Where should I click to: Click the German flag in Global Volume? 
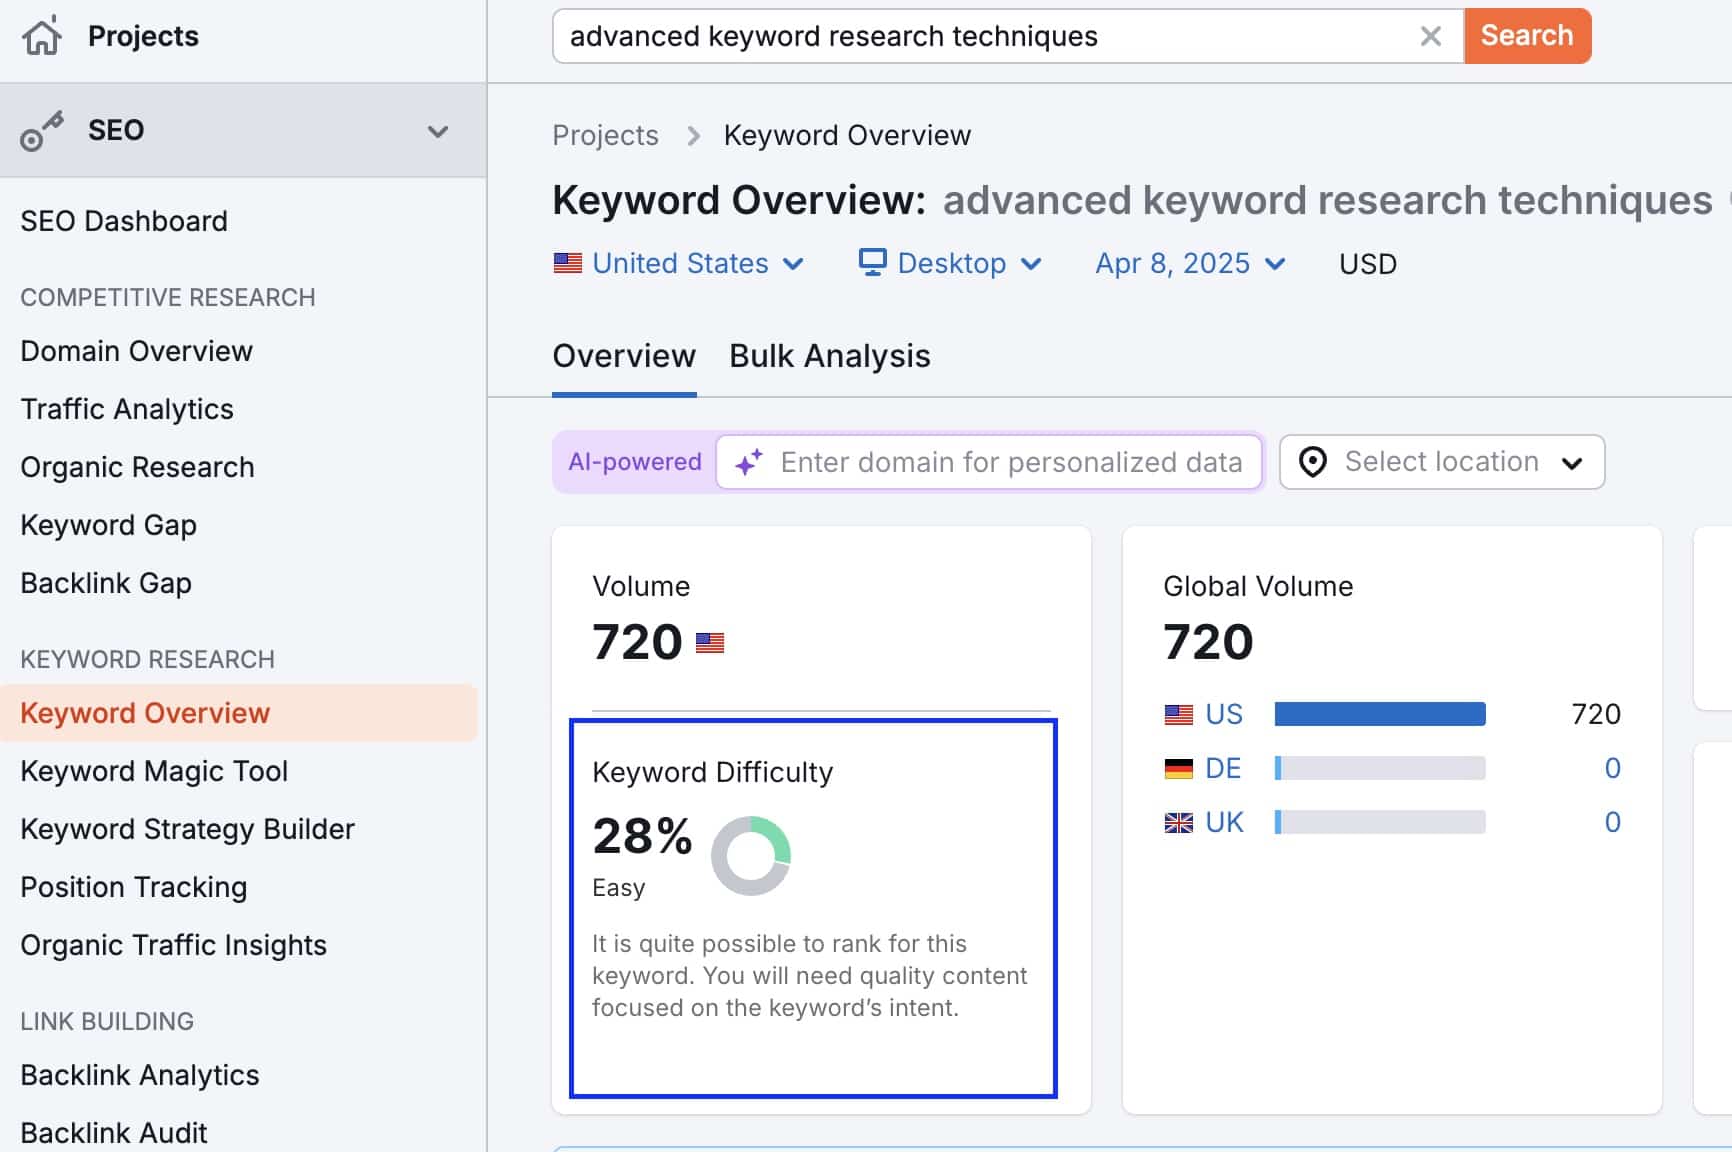[1179, 768]
